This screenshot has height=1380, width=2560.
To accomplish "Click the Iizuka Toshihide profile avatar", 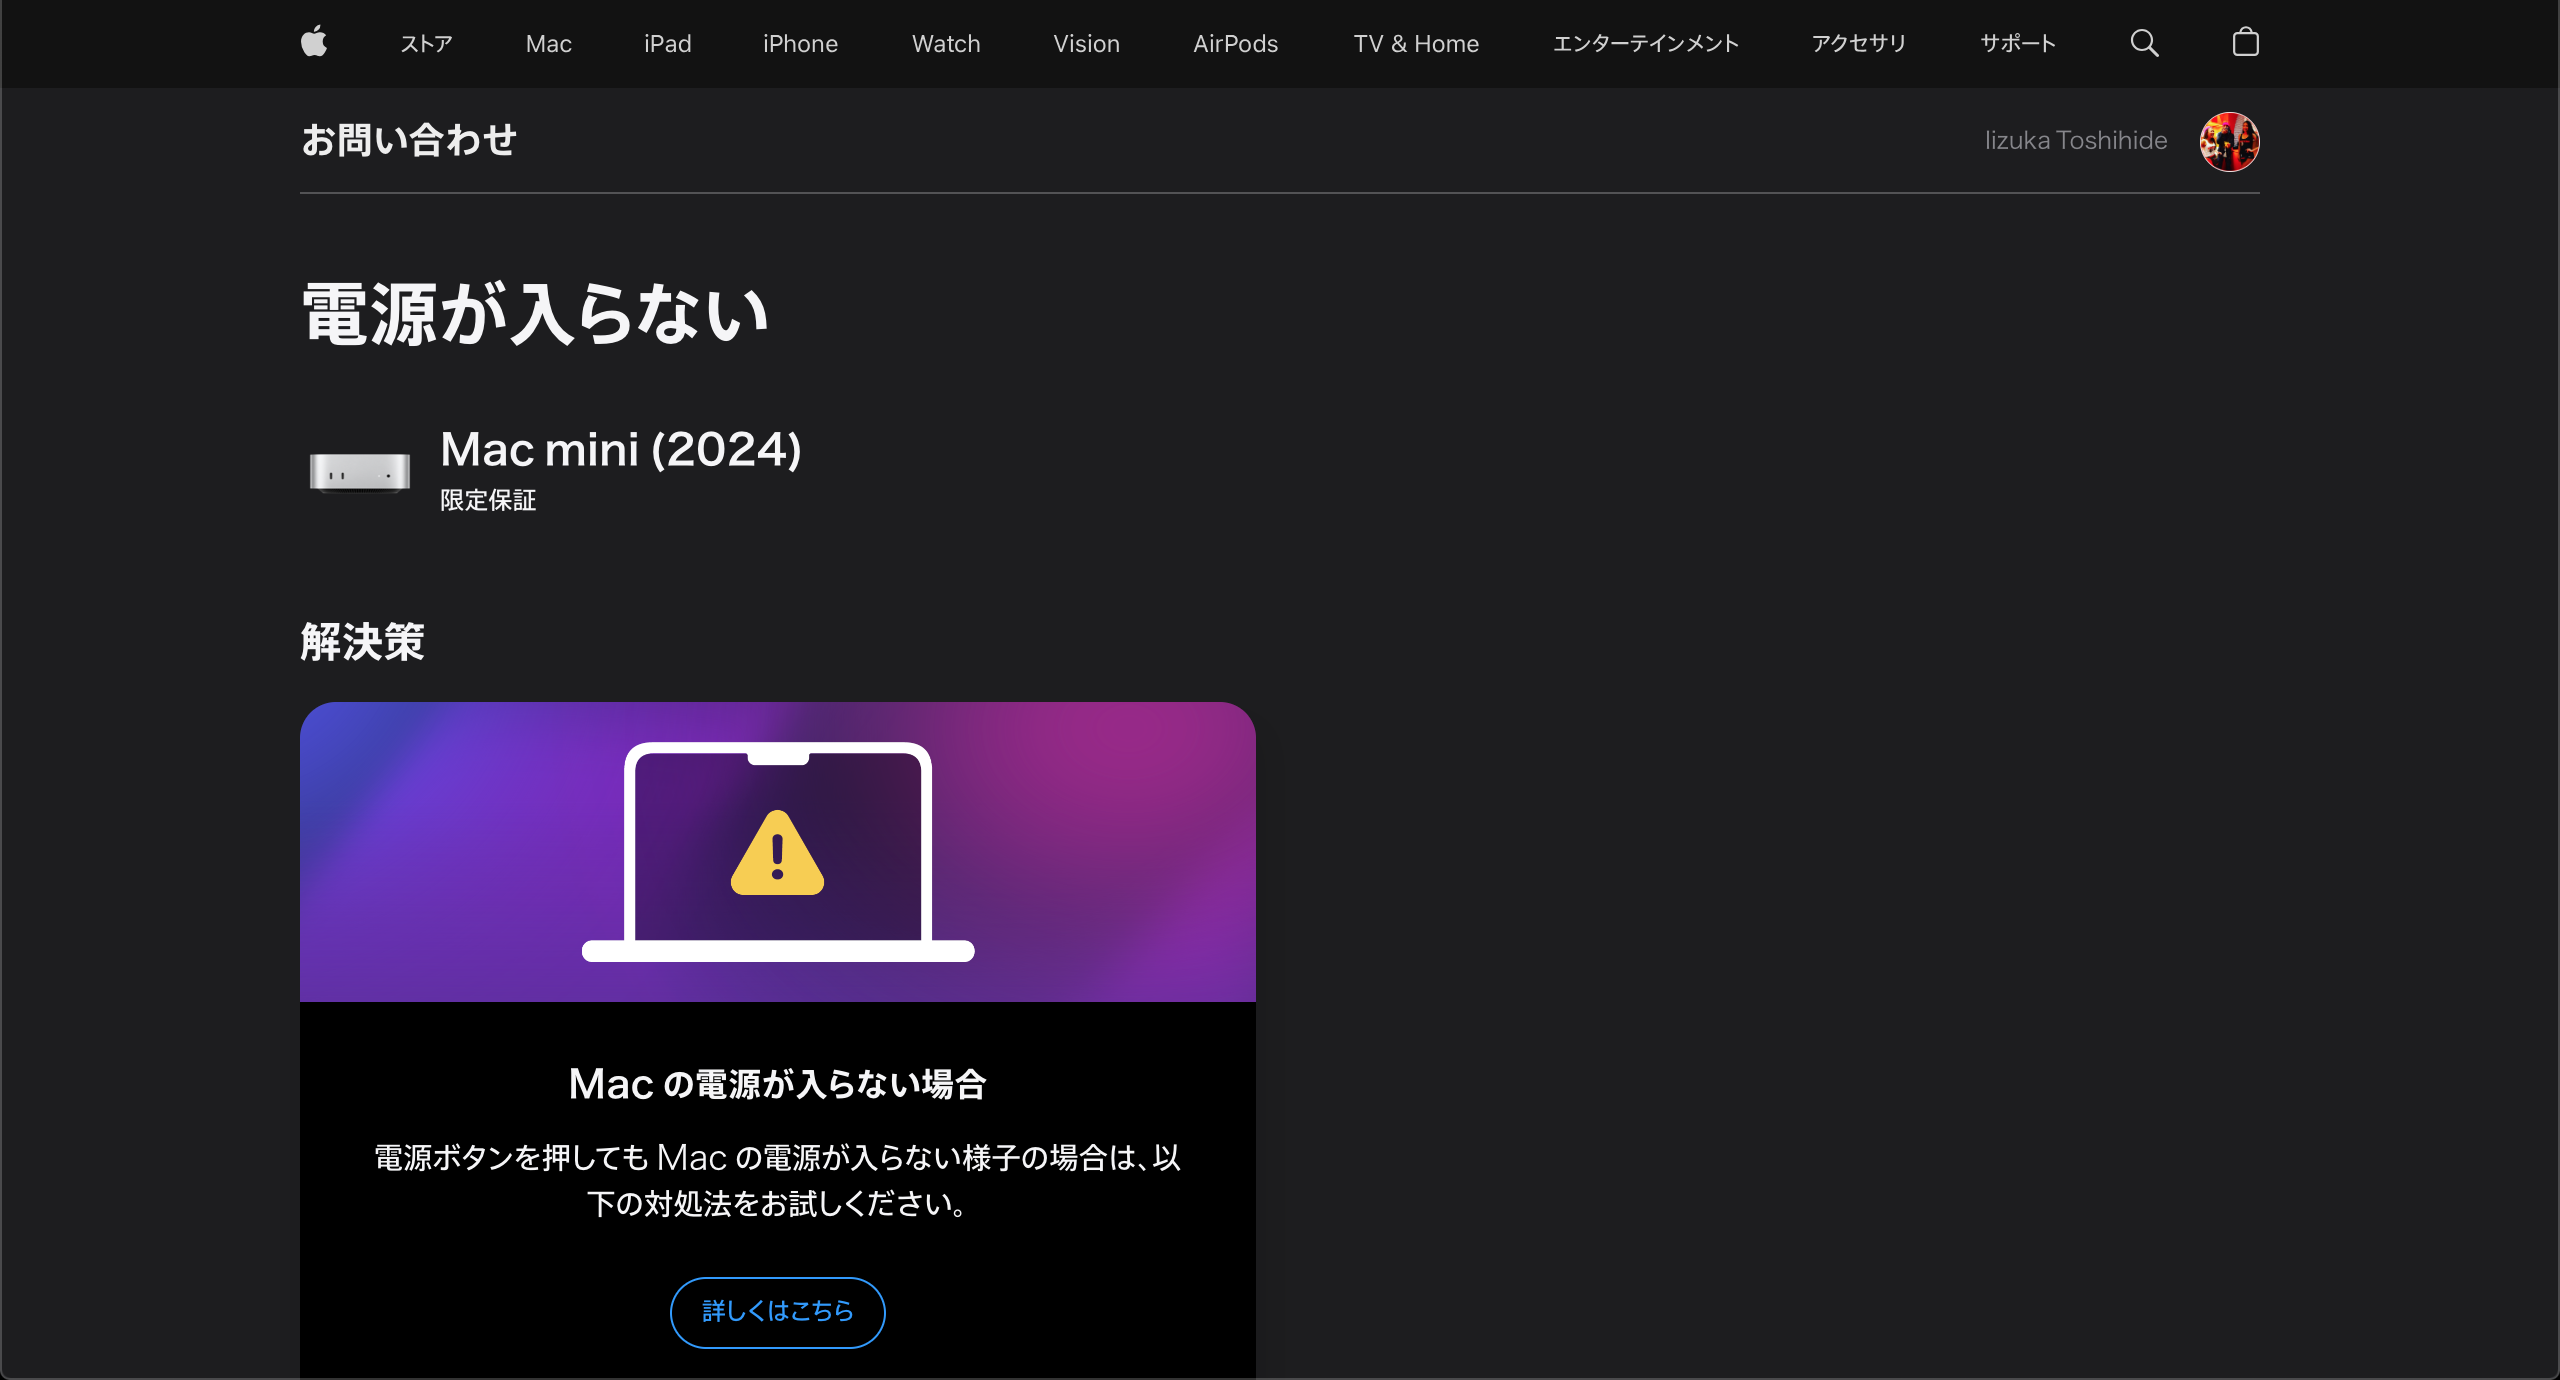I will (x=2229, y=141).
